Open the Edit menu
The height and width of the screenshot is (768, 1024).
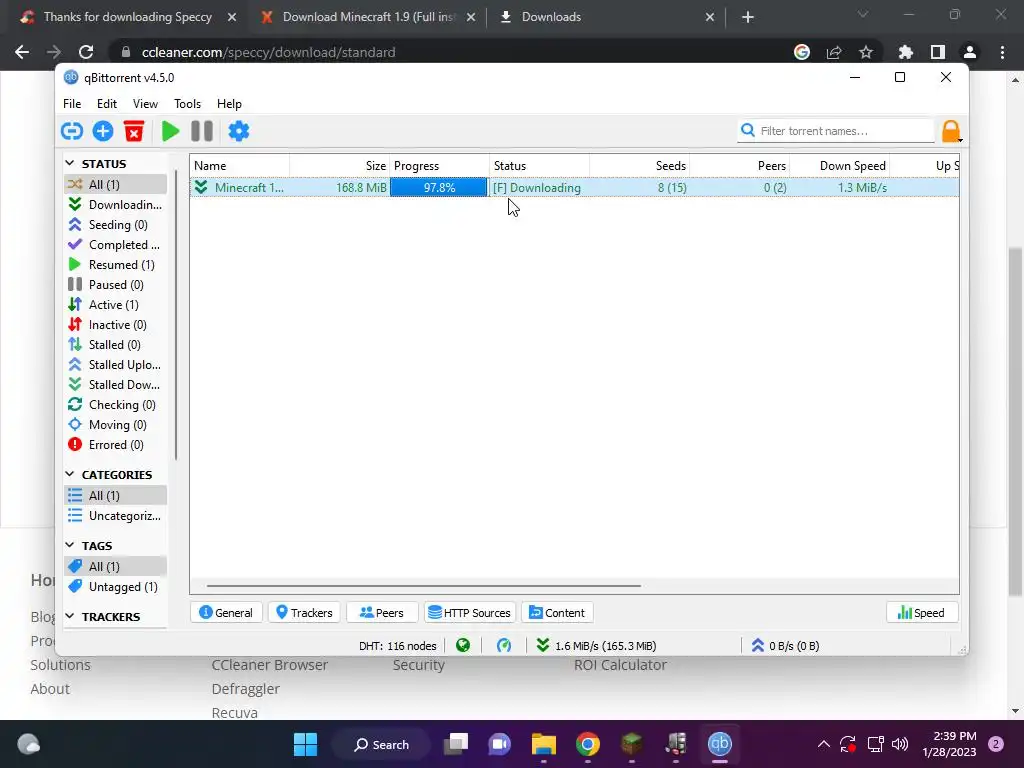pos(106,104)
